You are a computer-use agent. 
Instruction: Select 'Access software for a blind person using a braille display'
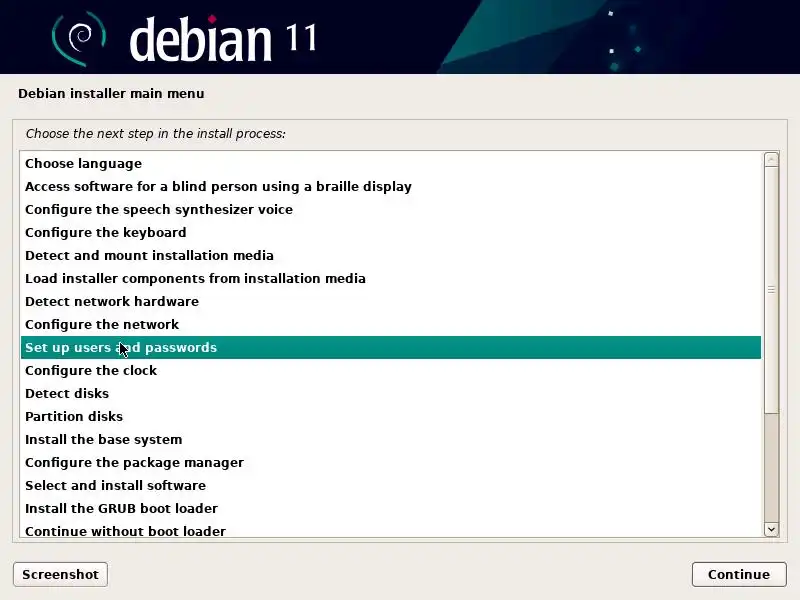pyautogui.click(x=391, y=187)
